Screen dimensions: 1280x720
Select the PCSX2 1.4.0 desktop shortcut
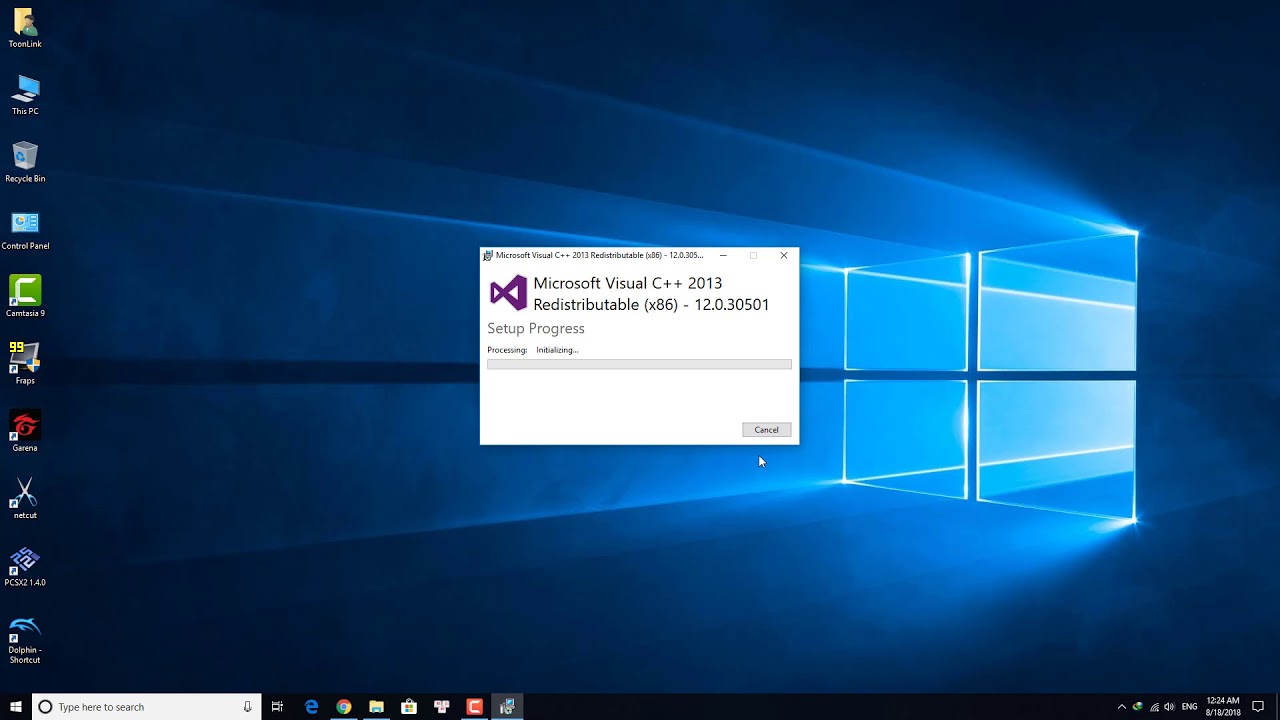coord(25,566)
